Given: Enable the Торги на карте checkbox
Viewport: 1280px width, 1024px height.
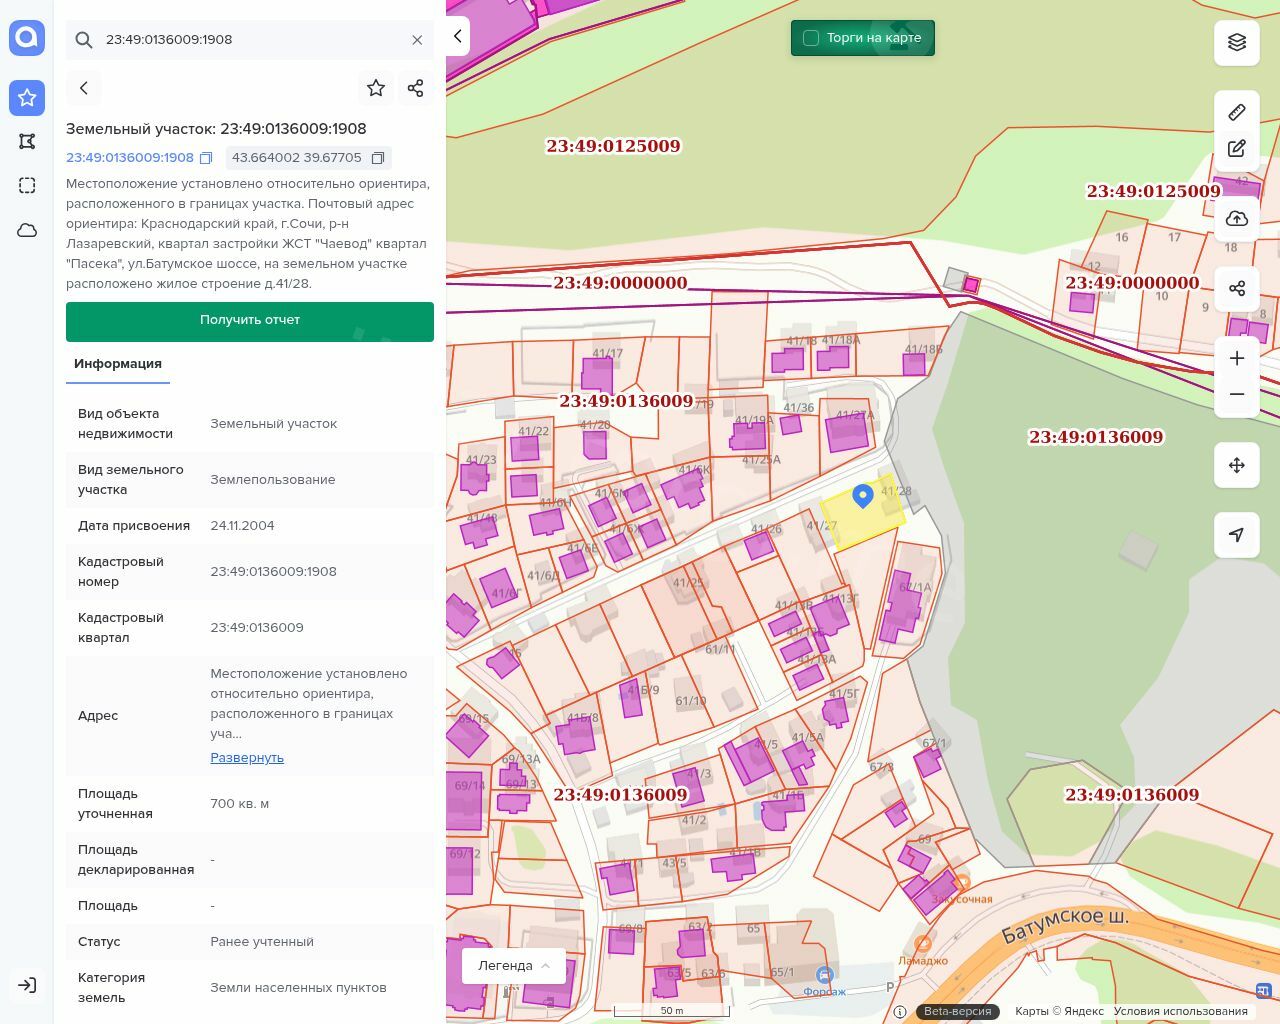Looking at the screenshot, I should click(x=811, y=38).
